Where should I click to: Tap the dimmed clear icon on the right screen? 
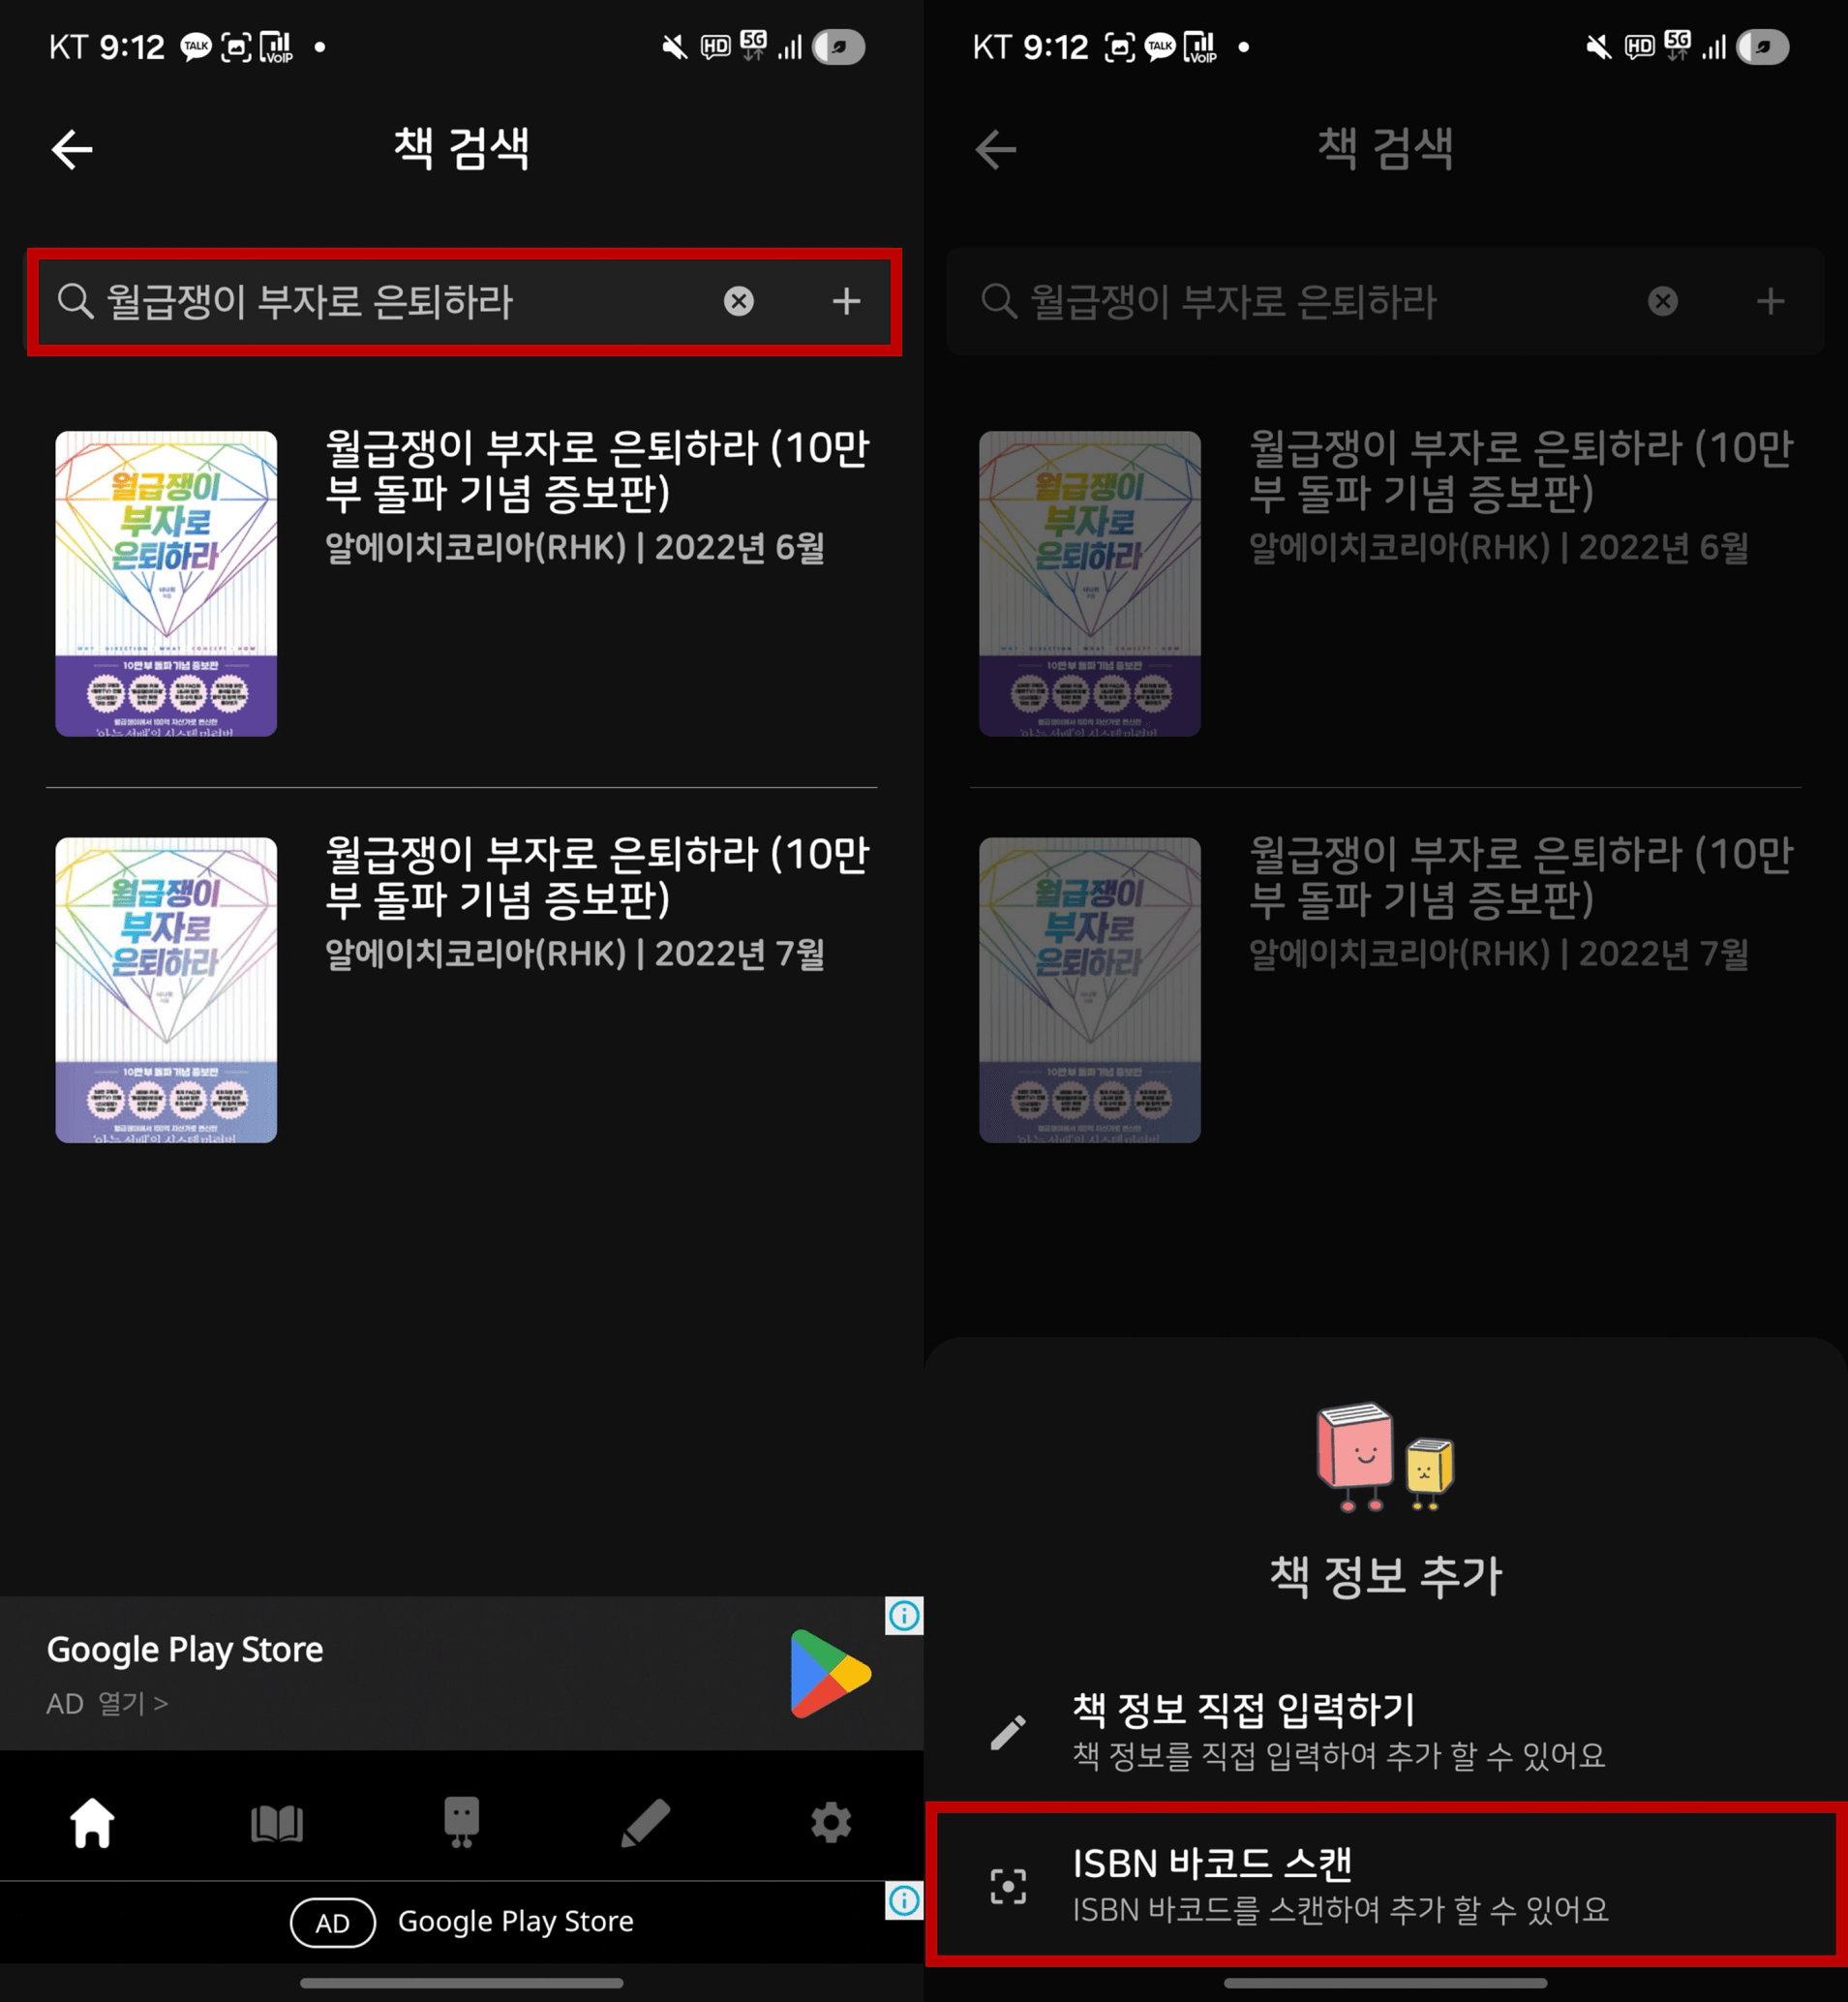pos(1663,301)
